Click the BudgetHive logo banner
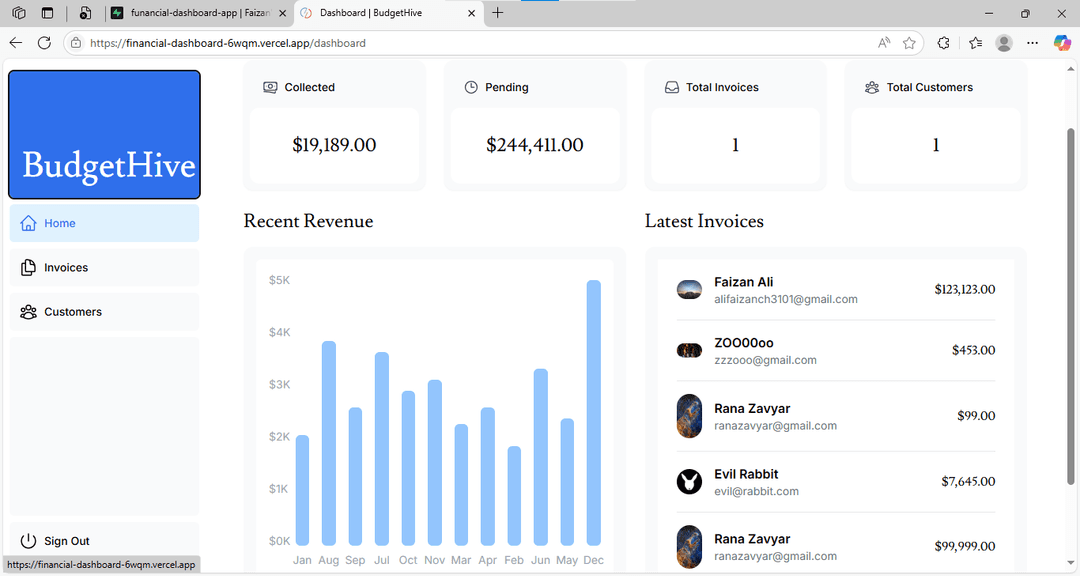Screen dimensions: 1080x576 (104, 134)
